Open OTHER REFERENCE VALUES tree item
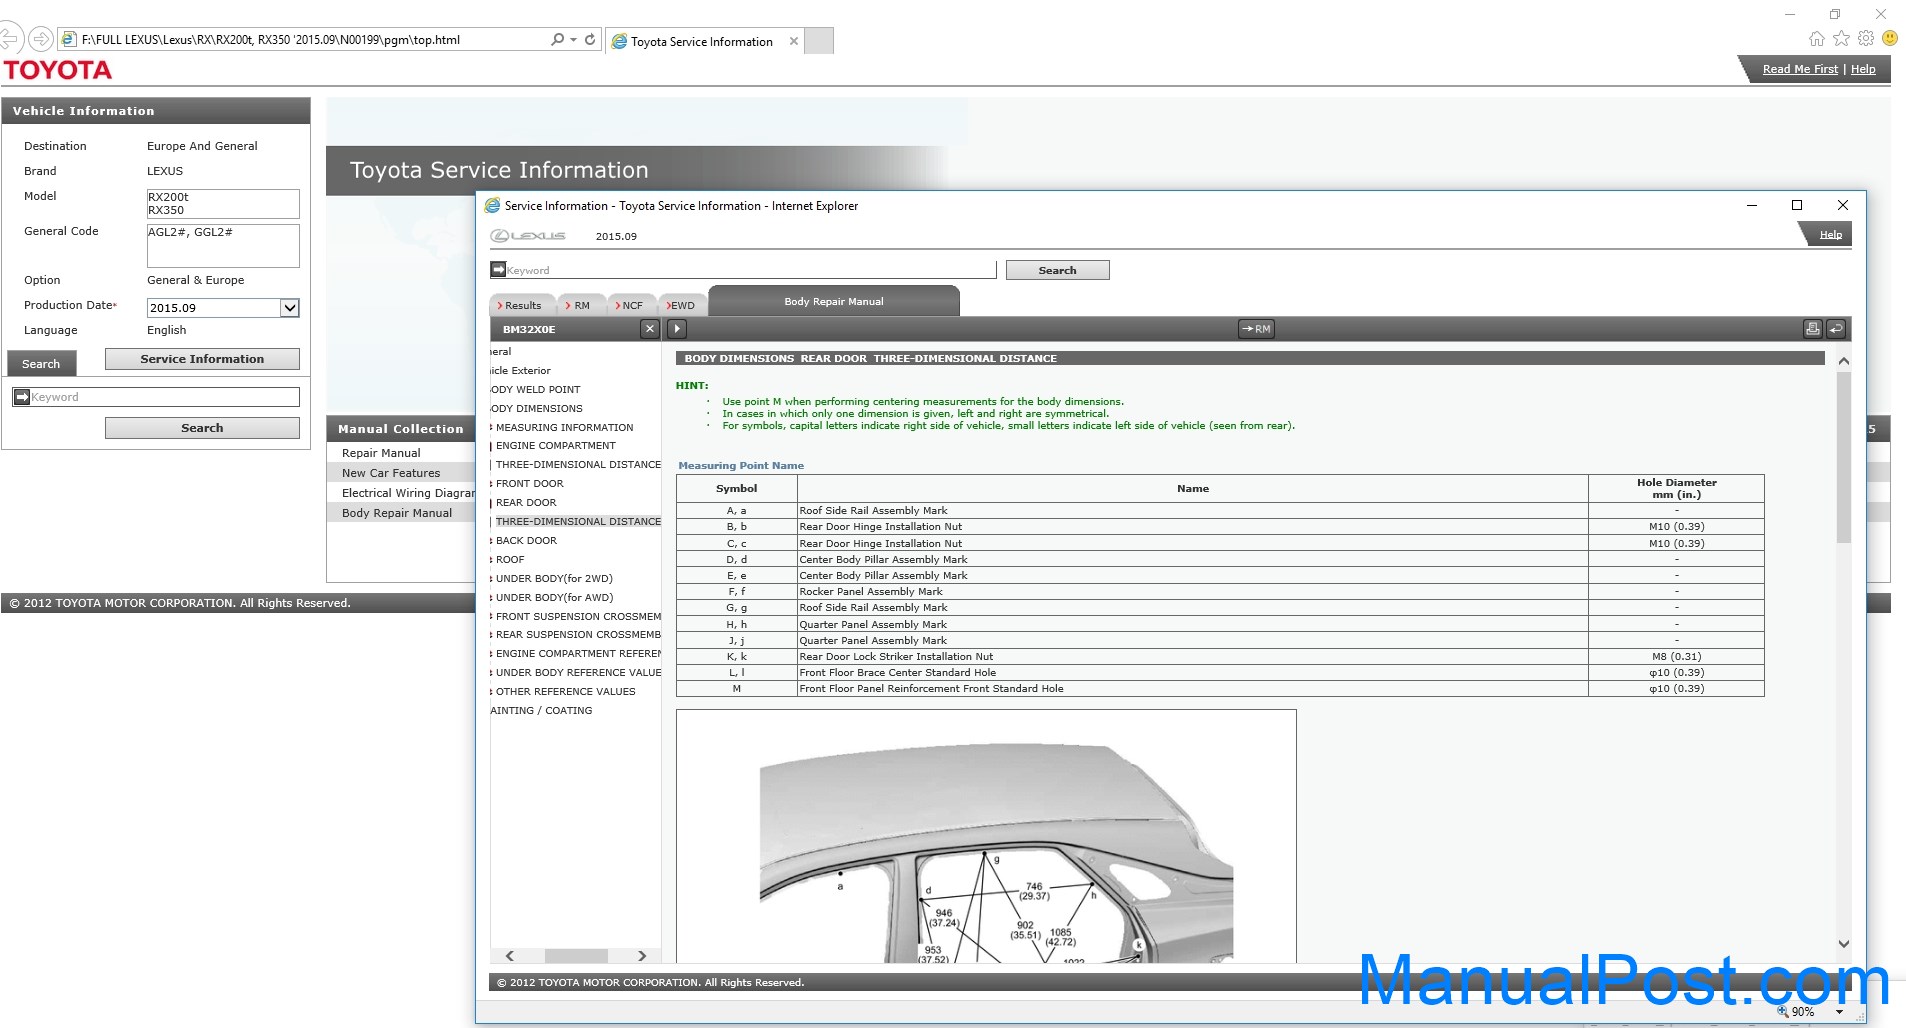This screenshot has width=1906, height=1028. [x=565, y=691]
